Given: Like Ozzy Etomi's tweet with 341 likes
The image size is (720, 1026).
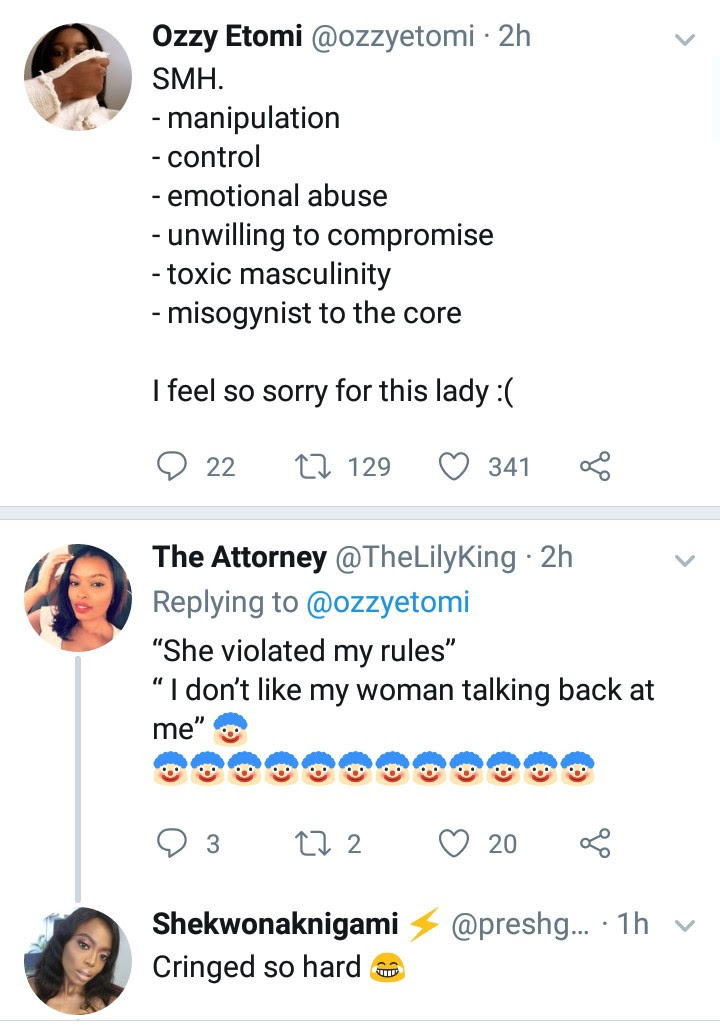Looking at the screenshot, I should (x=456, y=466).
